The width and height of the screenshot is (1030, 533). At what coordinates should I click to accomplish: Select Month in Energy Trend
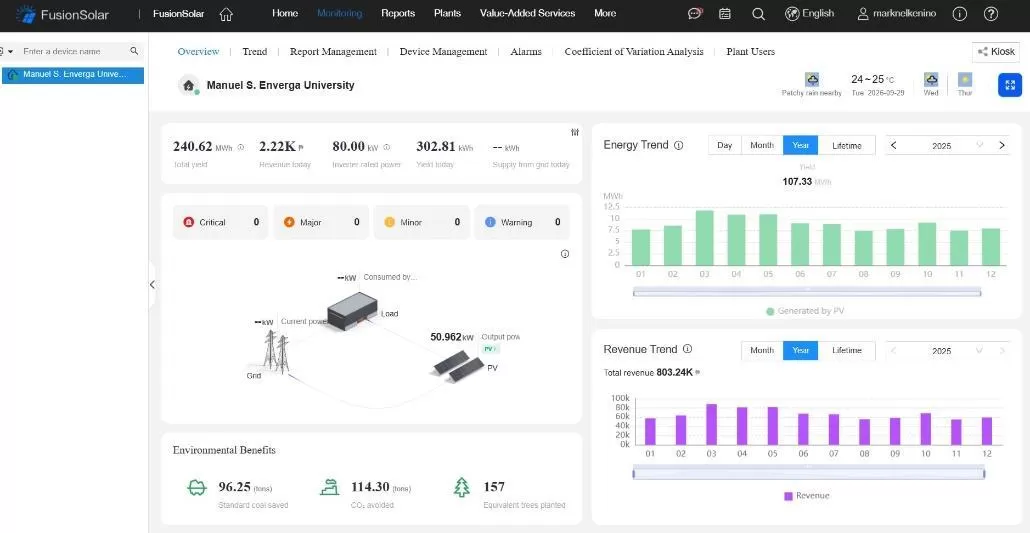(762, 145)
